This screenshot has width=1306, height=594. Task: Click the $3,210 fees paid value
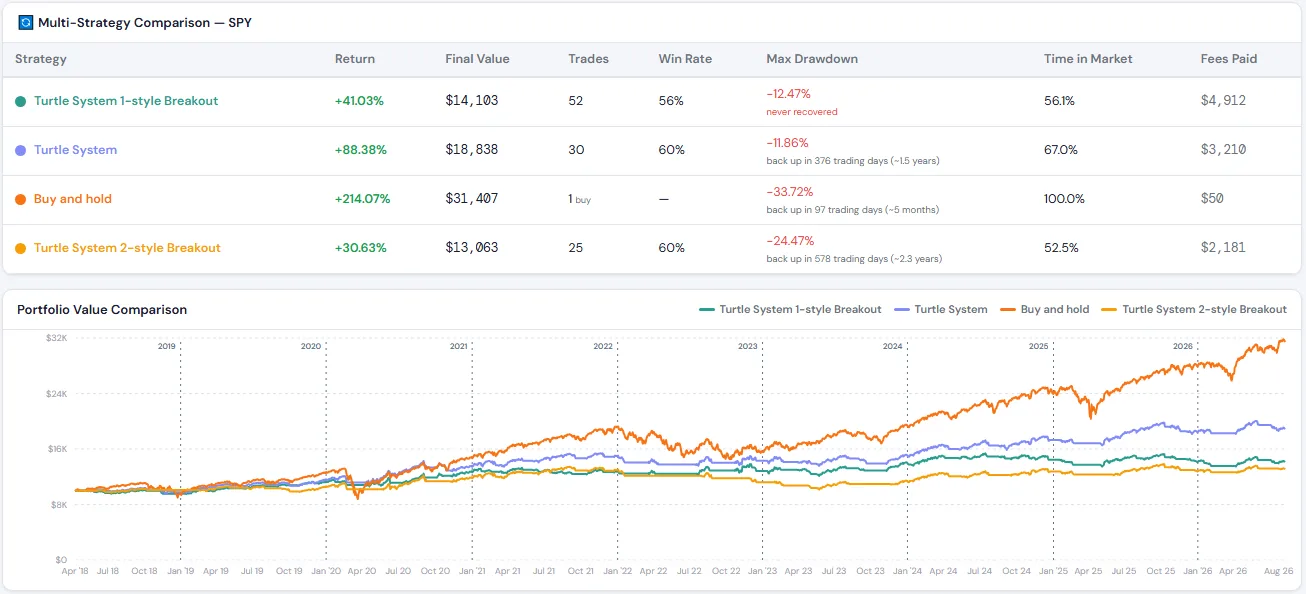[x=1224, y=150]
